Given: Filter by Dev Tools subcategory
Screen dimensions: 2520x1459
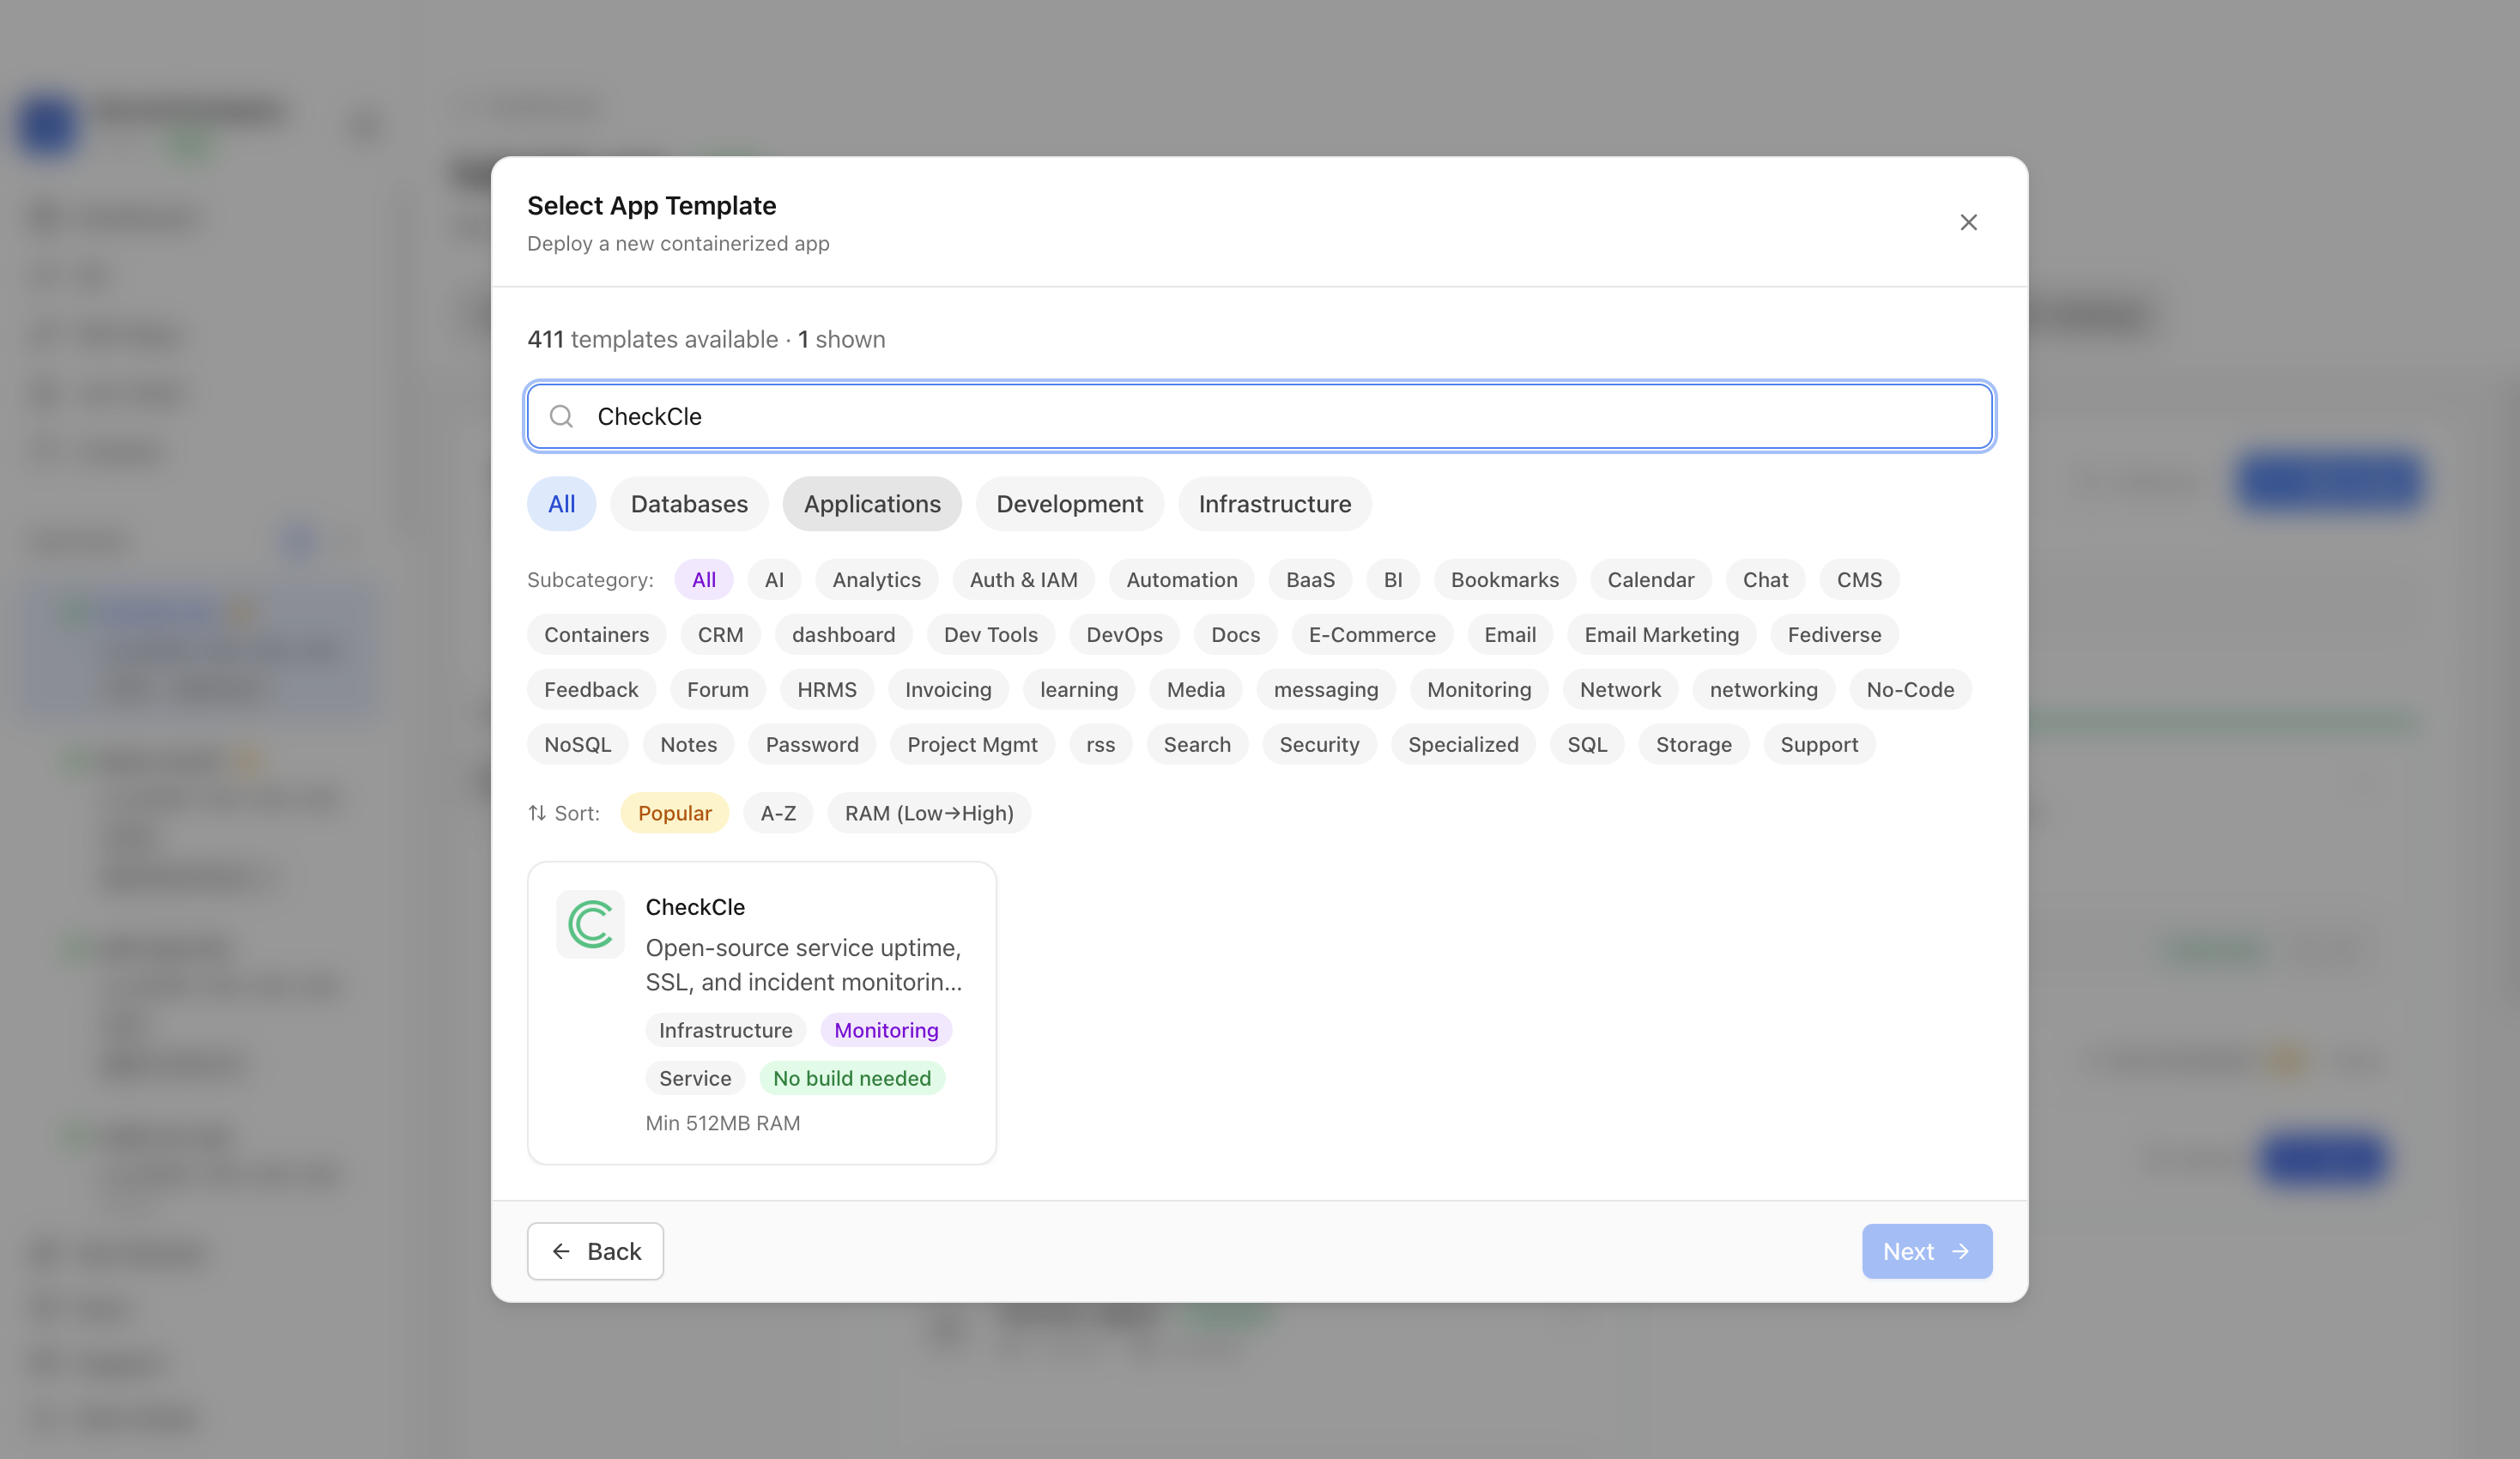Looking at the screenshot, I should pos(990,635).
